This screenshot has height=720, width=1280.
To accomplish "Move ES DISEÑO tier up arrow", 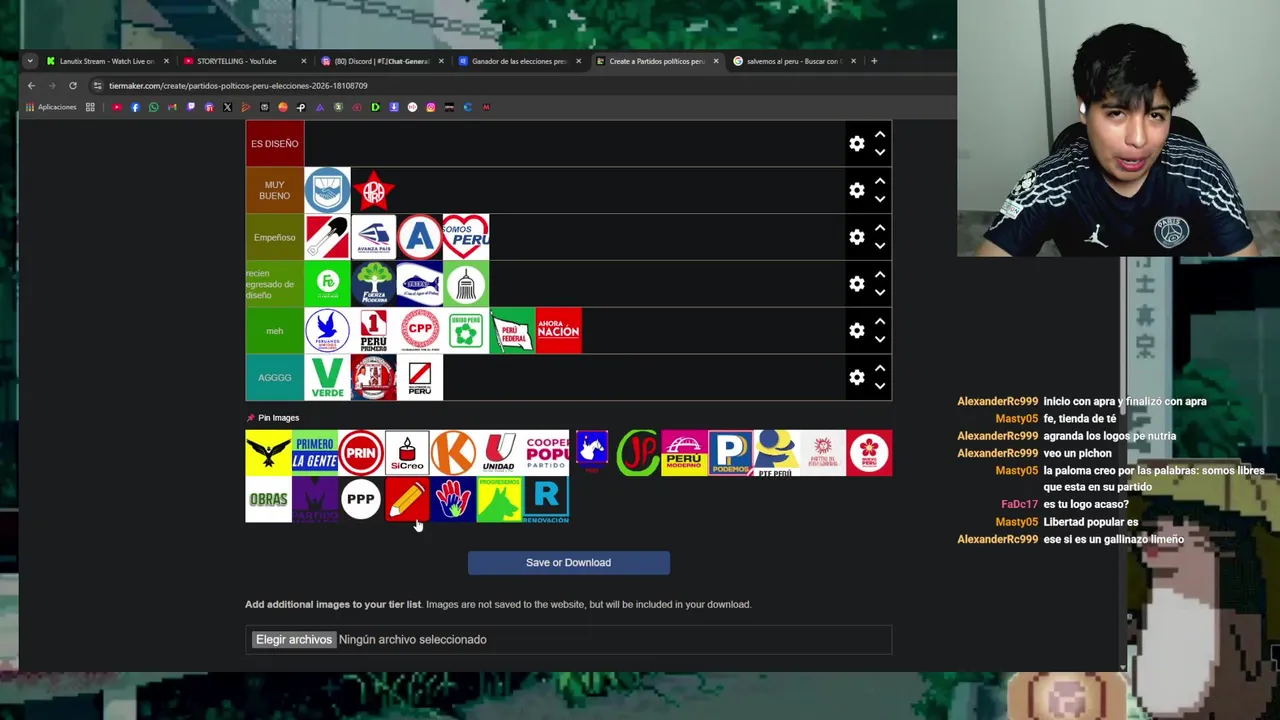I will [880, 134].
